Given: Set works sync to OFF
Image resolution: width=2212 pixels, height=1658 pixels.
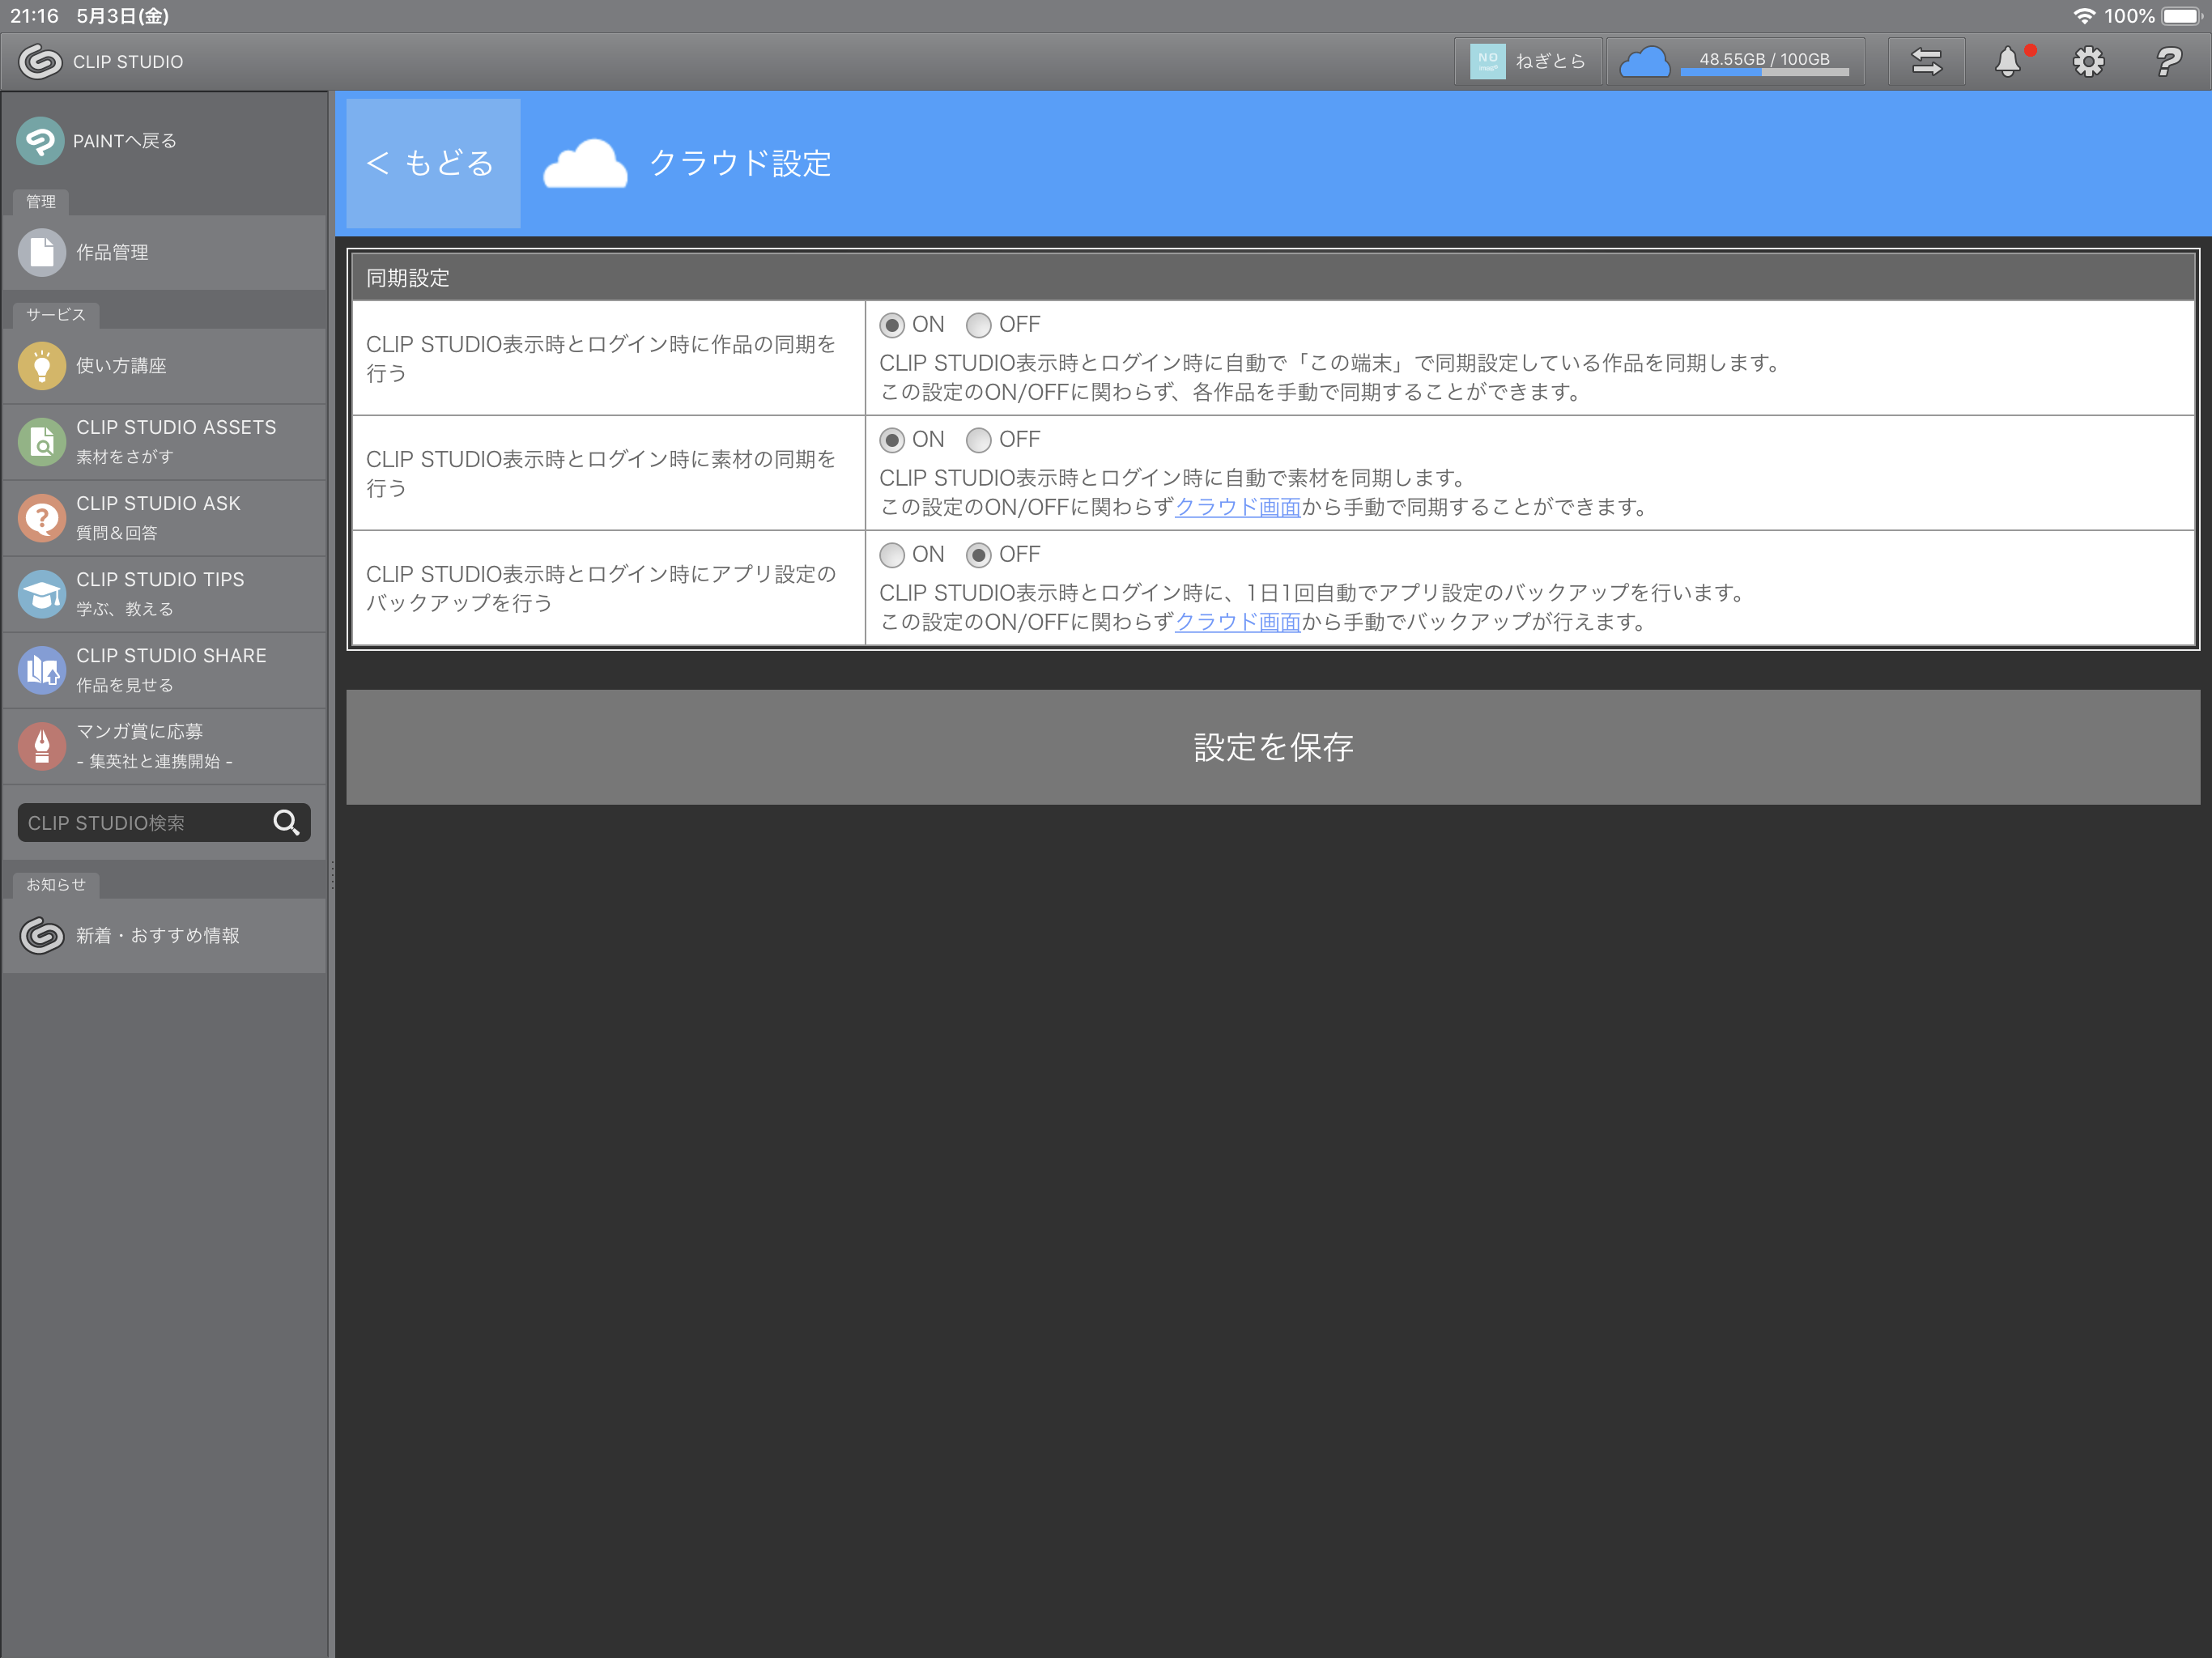Looking at the screenshot, I should (978, 325).
